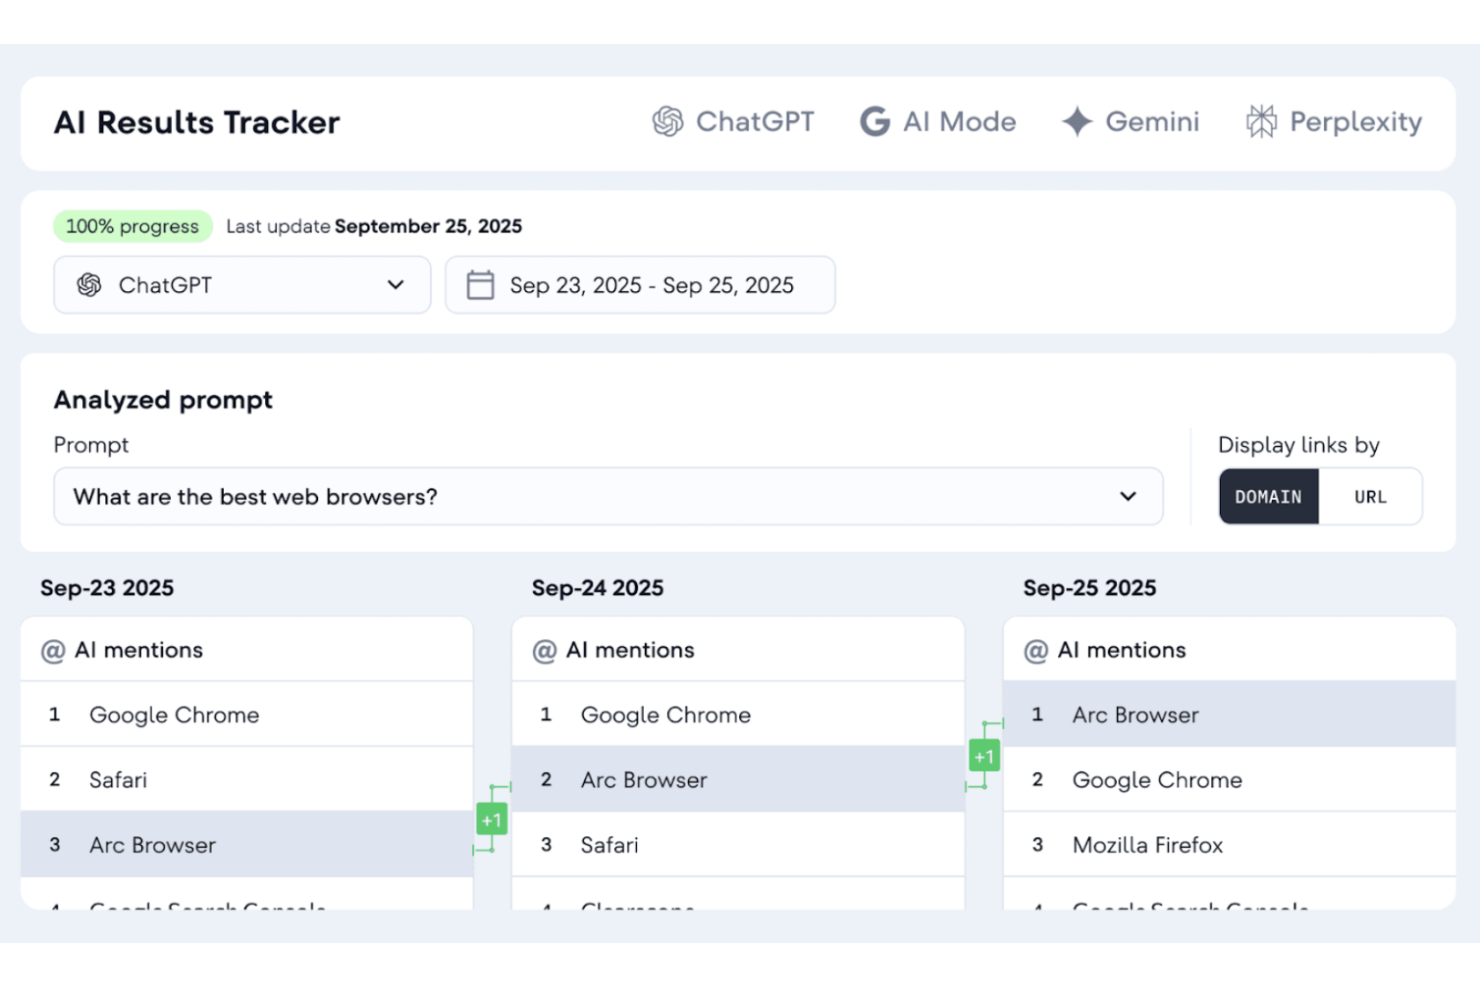Select ChatGPT in the top navigation
The image size is (1480, 987).
tap(733, 121)
